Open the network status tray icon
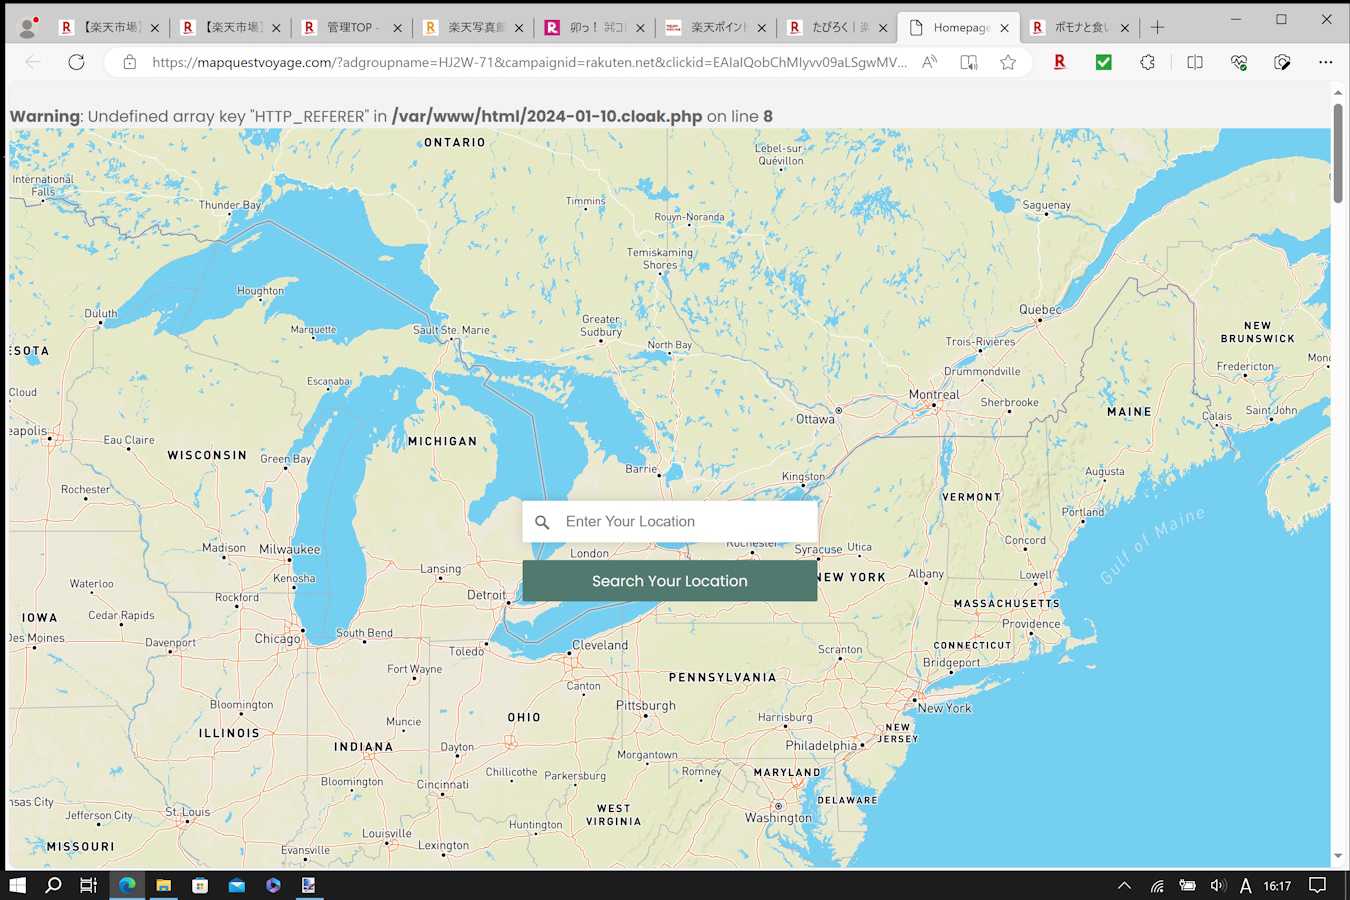The width and height of the screenshot is (1350, 900). click(1157, 885)
